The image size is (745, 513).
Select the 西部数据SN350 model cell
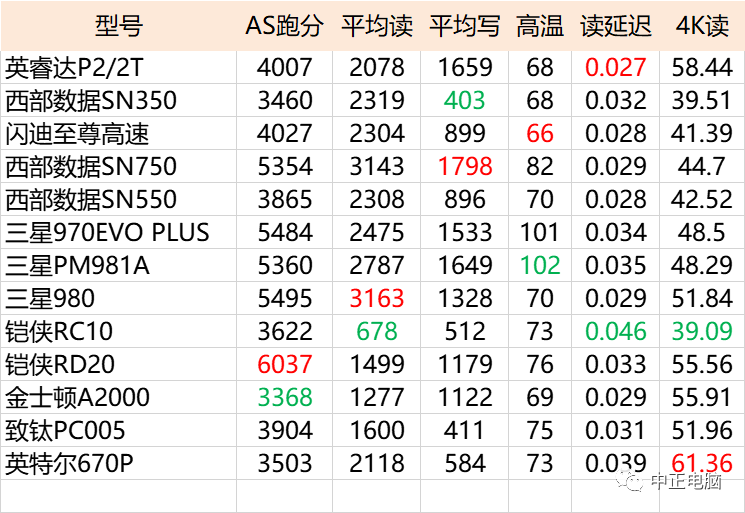tap(119, 100)
